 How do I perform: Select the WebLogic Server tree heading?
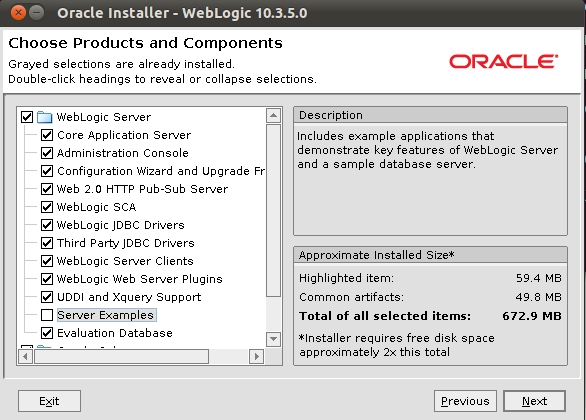pyautogui.click(x=104, y=117)
